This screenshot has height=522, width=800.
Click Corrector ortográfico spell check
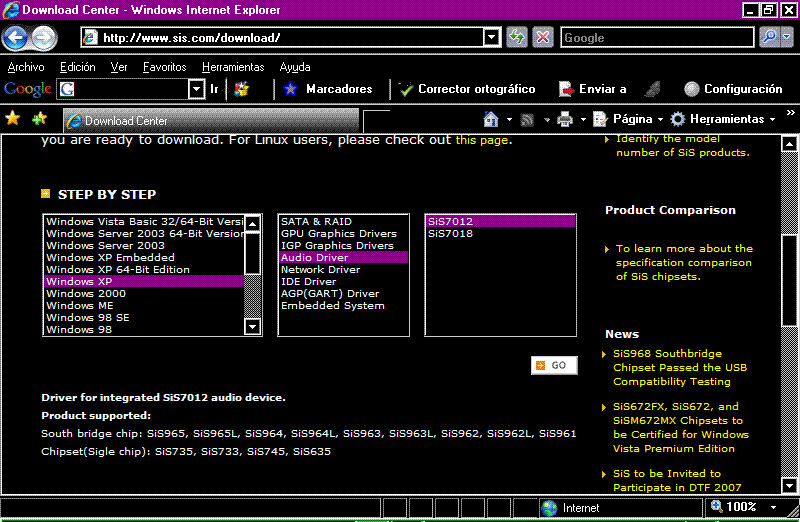[467, 89]
